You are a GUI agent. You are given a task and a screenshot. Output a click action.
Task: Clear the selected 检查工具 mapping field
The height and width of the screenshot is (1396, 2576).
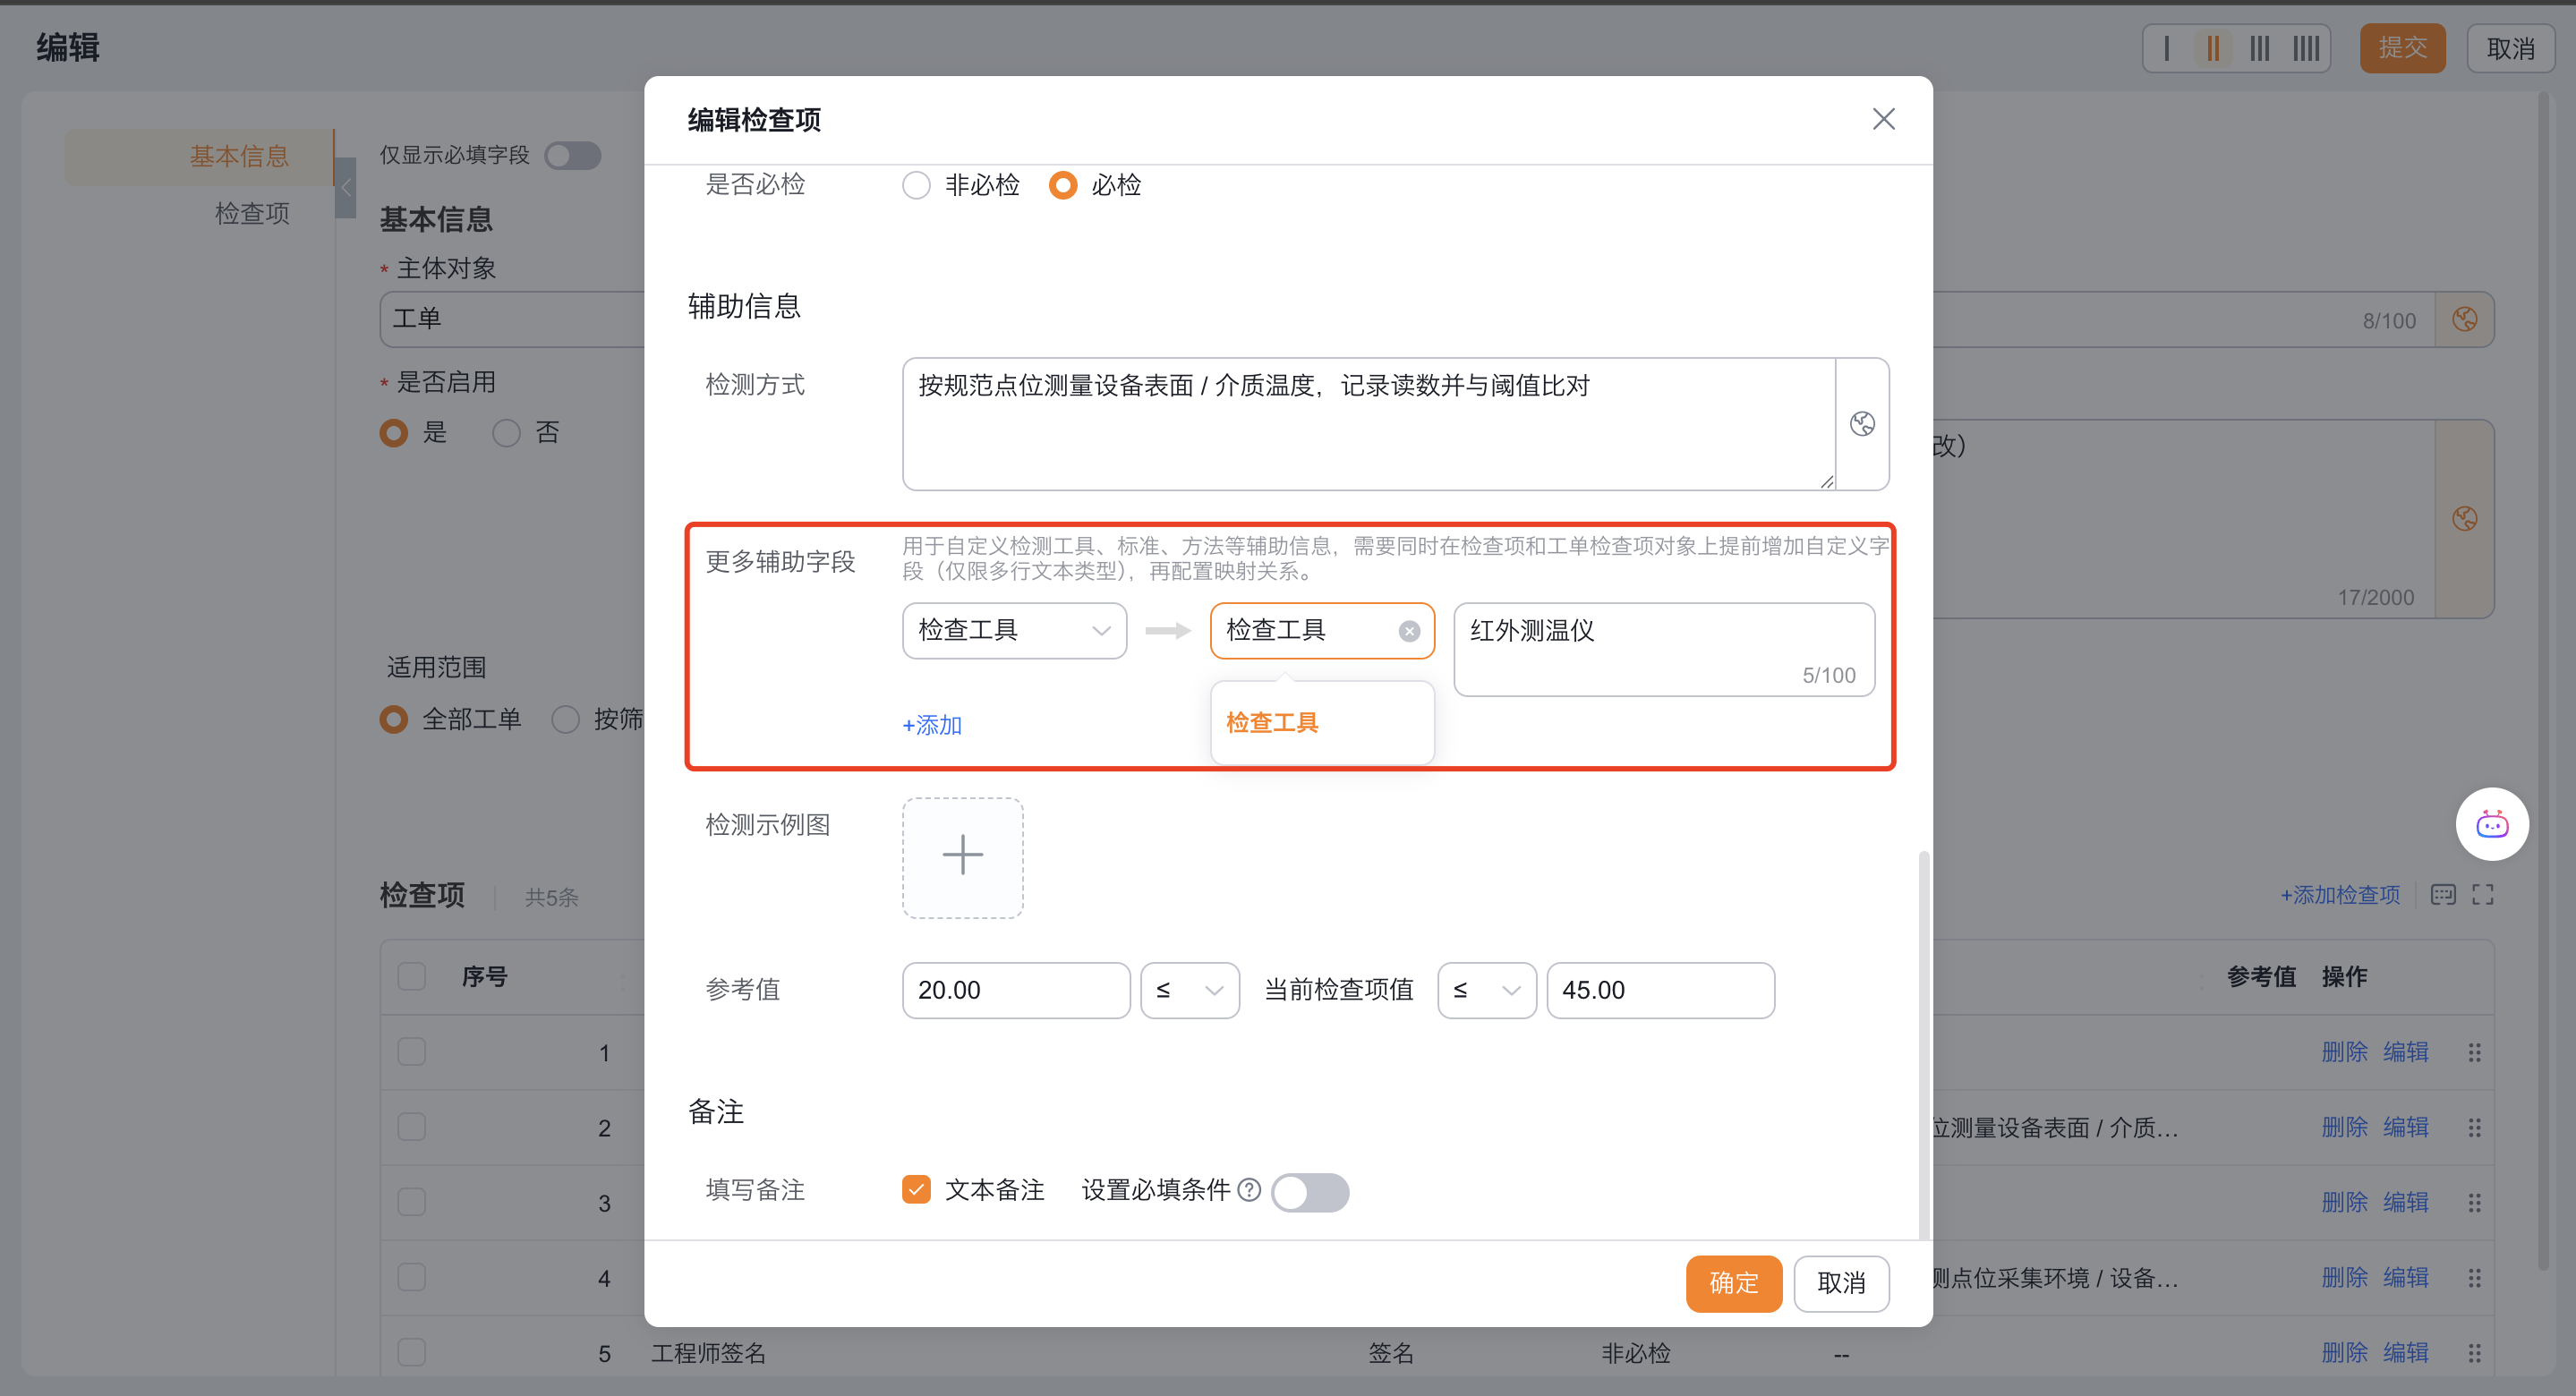[1408, 631]
